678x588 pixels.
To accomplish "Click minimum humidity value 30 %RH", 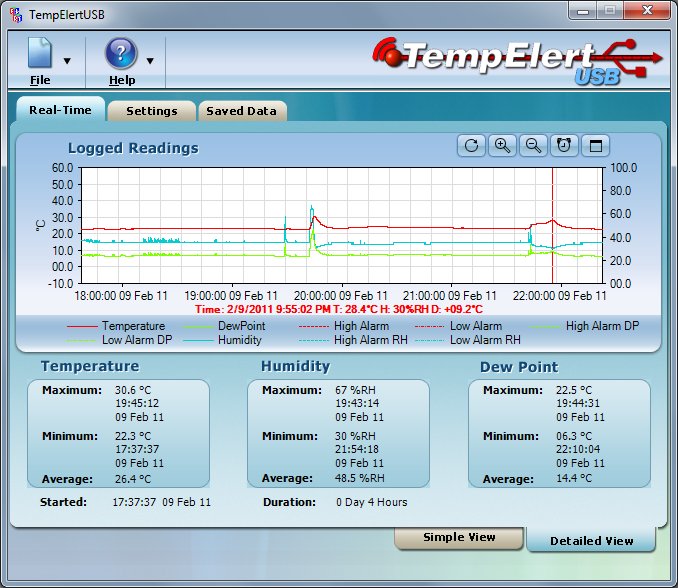I will point(355,436).
